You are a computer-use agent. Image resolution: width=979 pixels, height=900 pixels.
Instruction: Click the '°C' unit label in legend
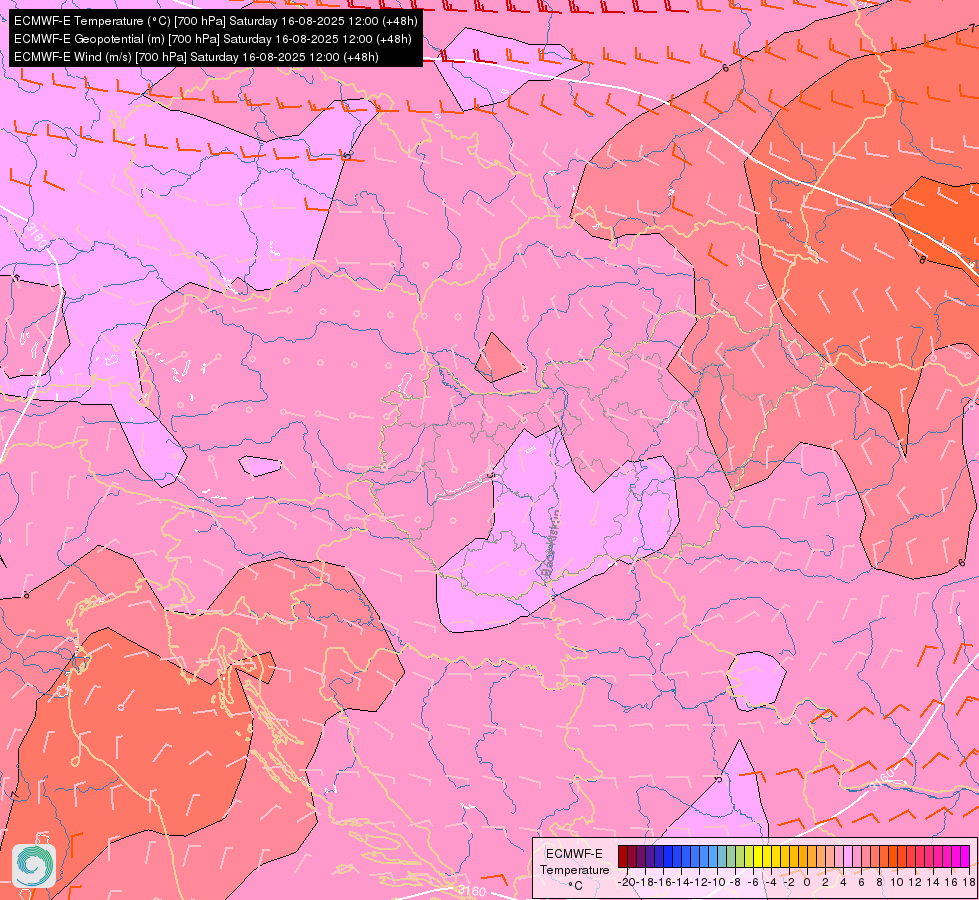[576, 886]
